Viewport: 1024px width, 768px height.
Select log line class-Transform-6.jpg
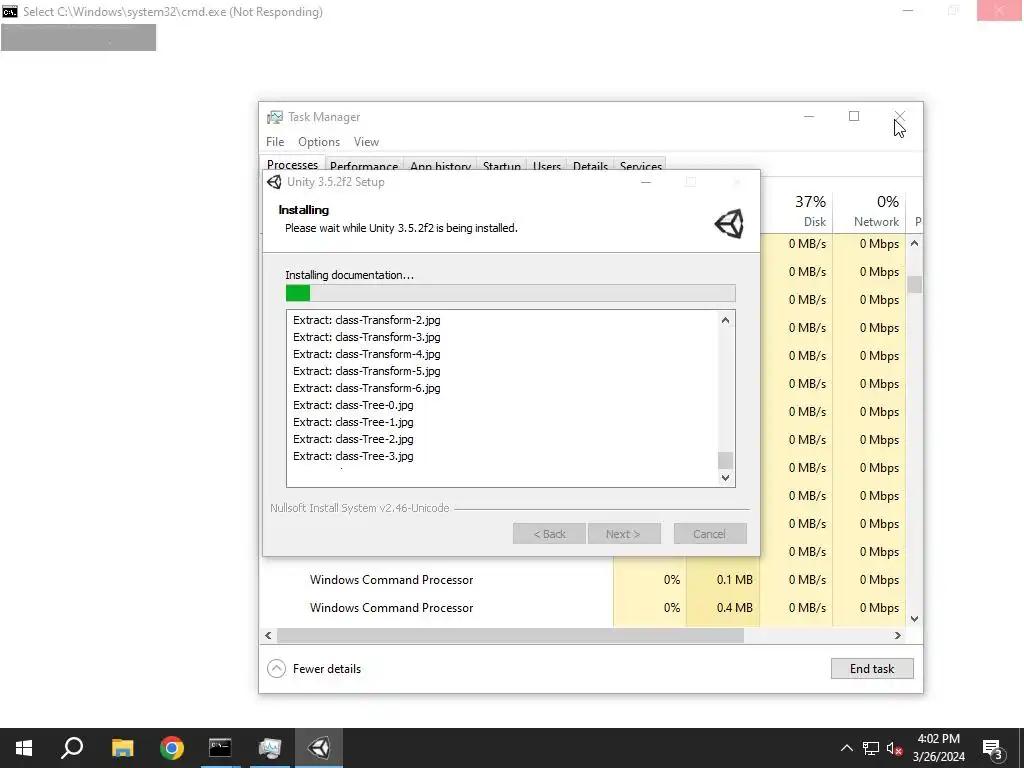[x=366, y=388]
